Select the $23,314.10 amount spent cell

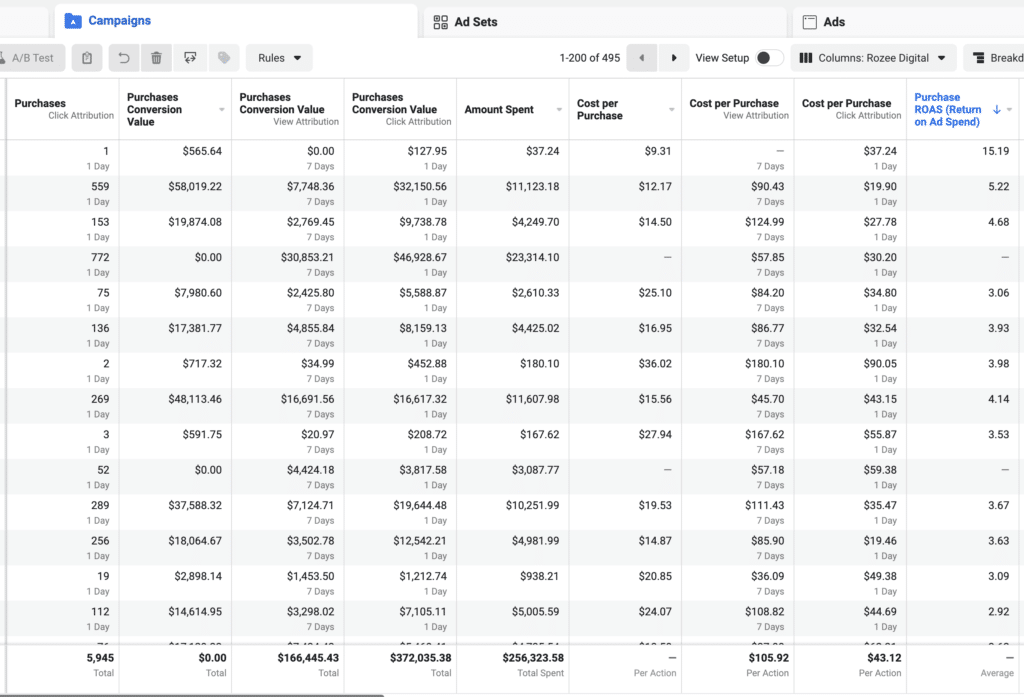click(532, 257)
